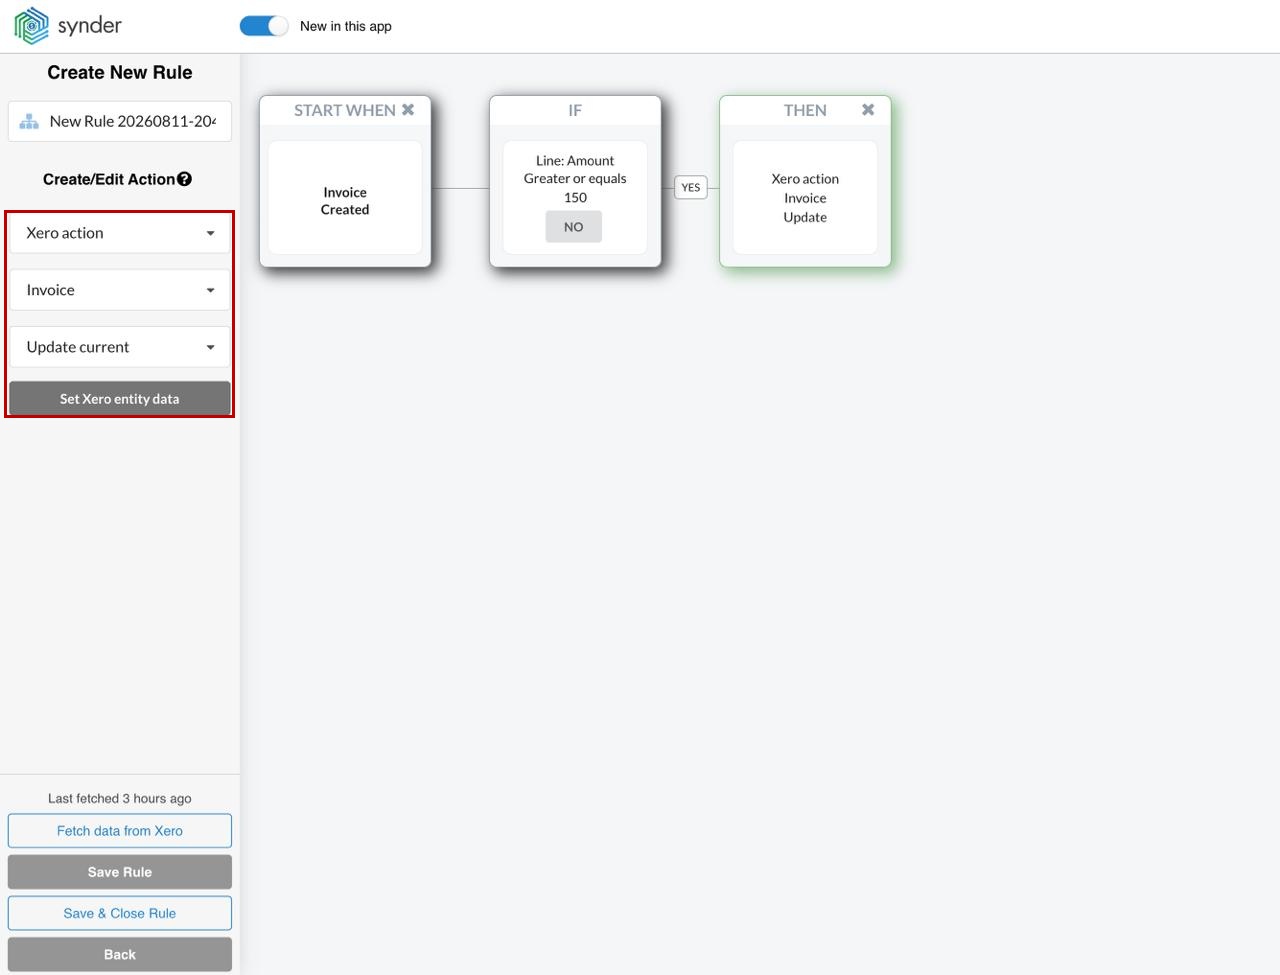
Task: Click the rule hierarchy icon beside rule name
Action: coord(29,122)
